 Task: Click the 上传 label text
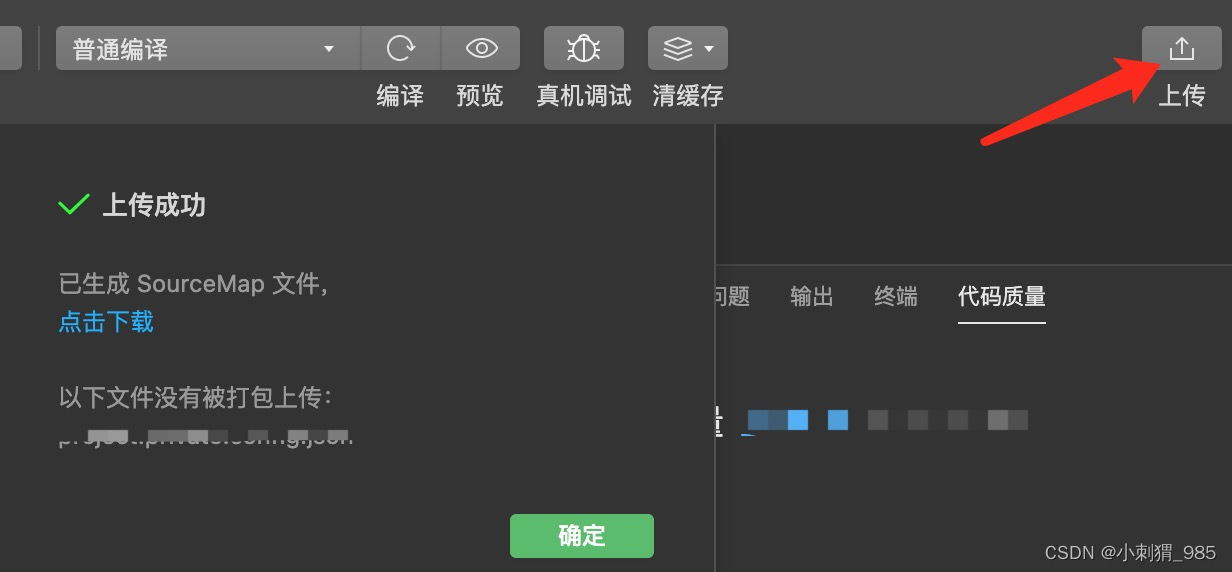[x=1182, y=96]
